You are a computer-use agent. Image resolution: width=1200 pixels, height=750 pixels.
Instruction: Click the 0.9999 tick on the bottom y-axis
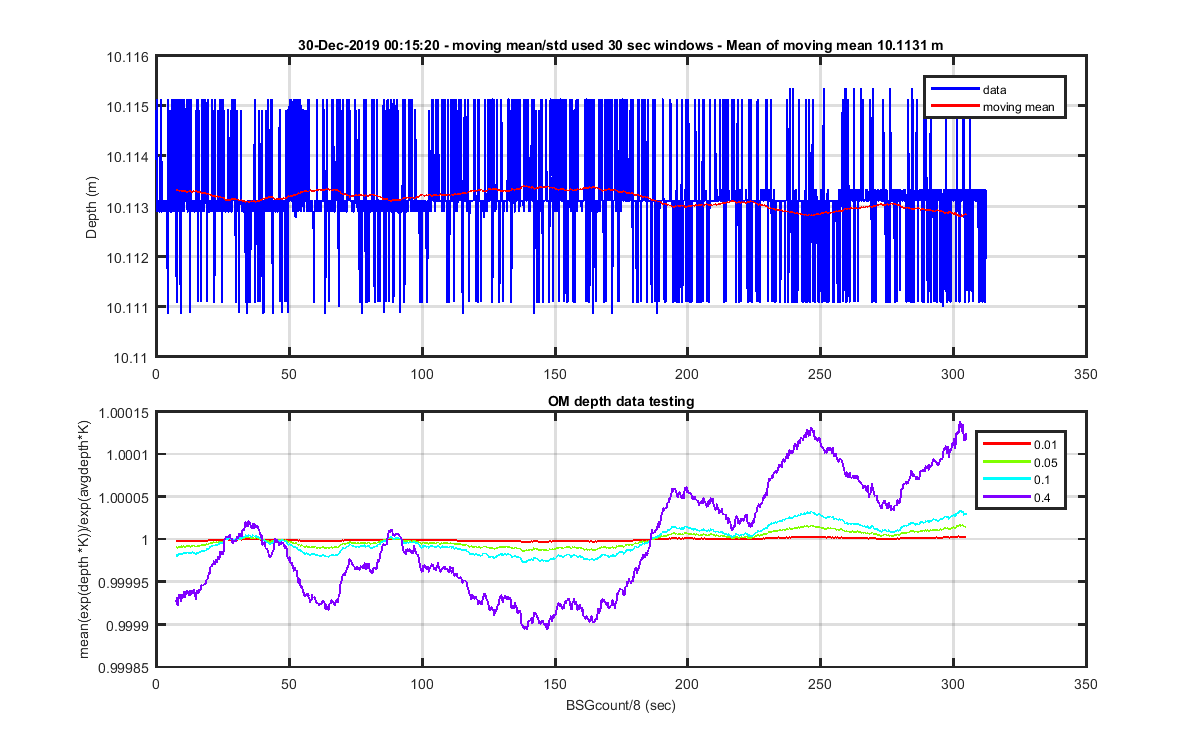click(129, 624)
